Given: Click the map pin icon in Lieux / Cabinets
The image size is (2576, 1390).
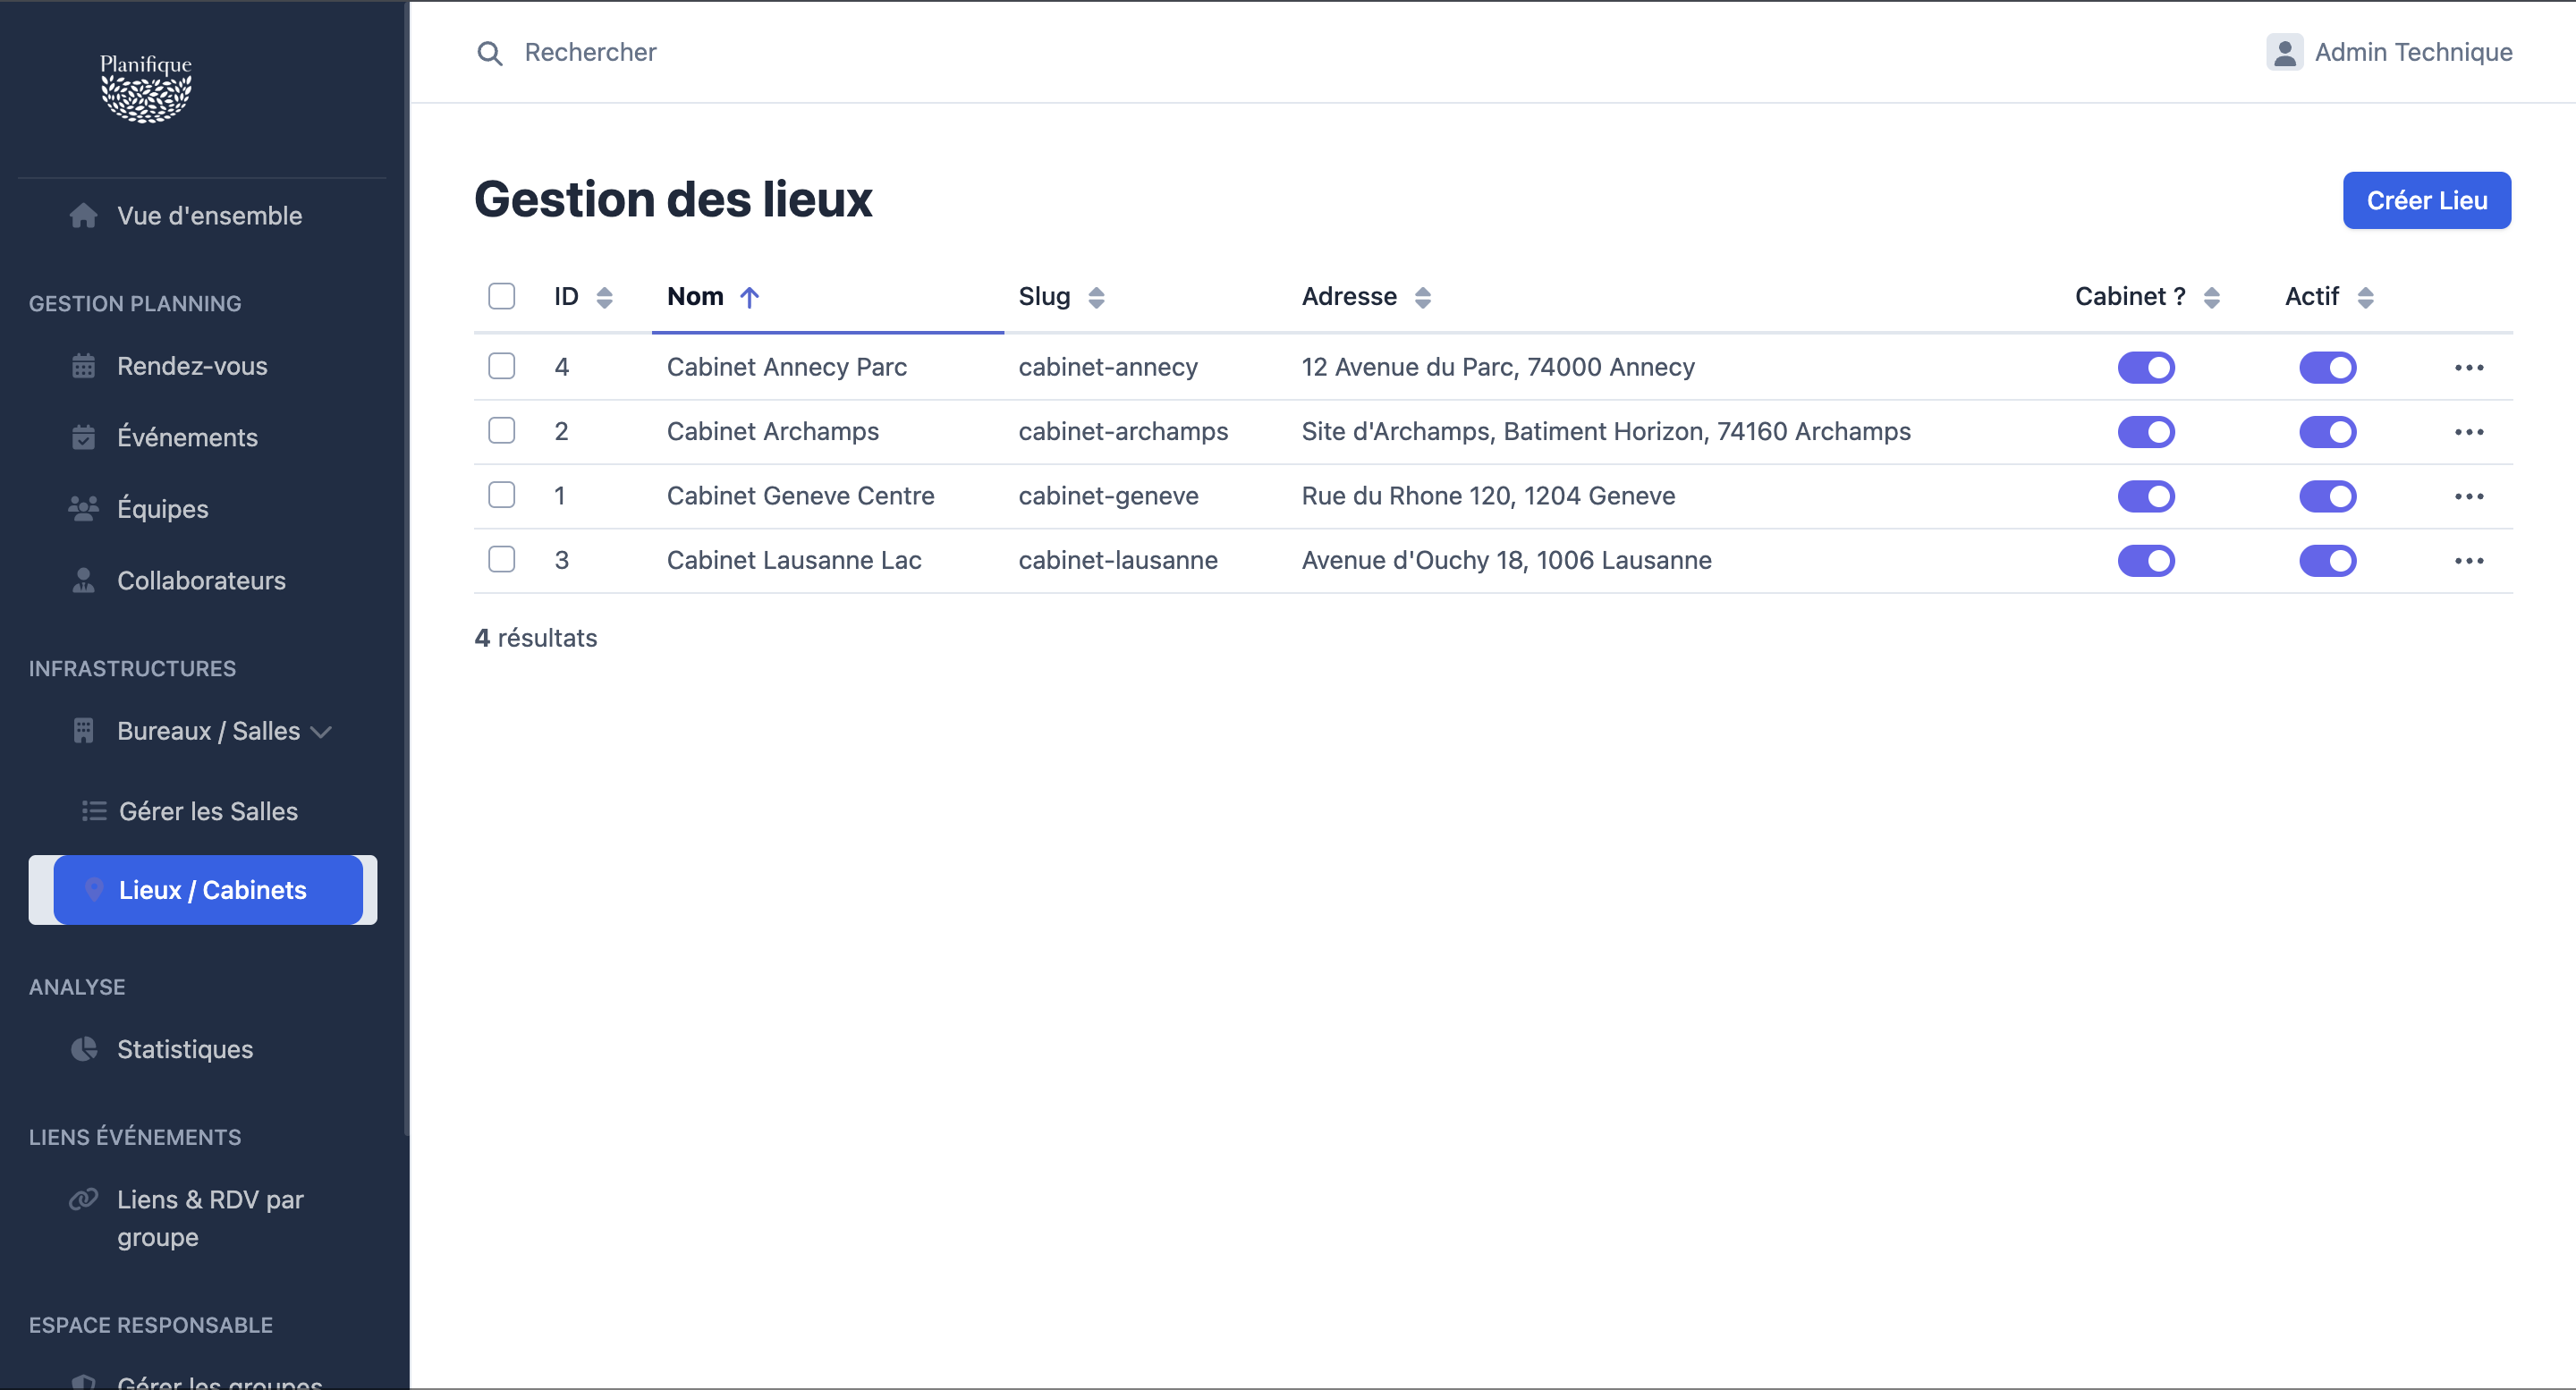Looking at the screenshot, I should click(94, 889).
